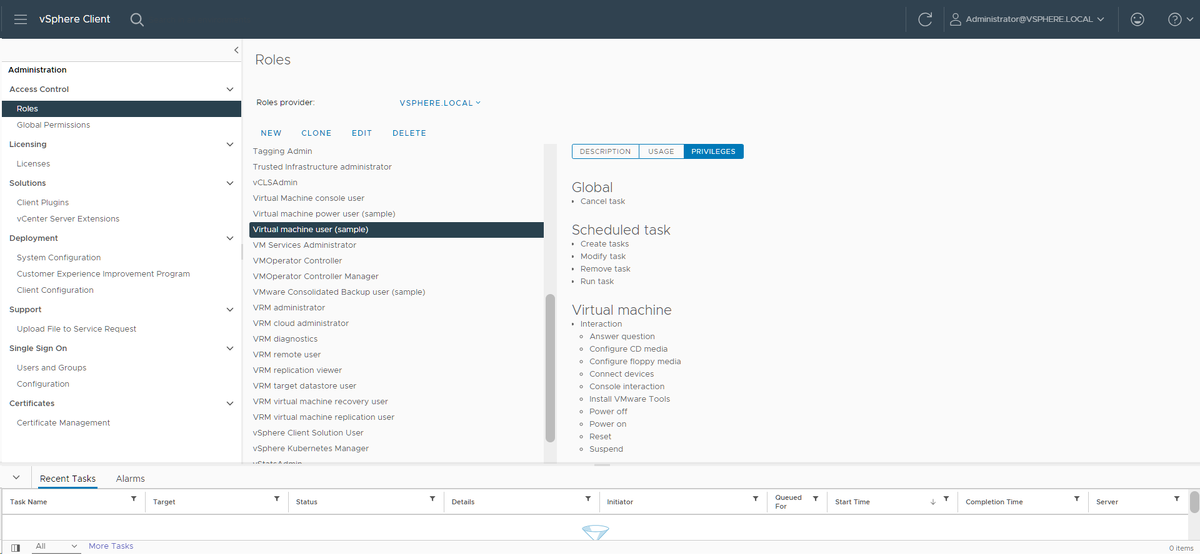The height and width of the screenshot is (555, 1200).
Task: Filter the Completion Time column
Action: [x=1076, y=499]
